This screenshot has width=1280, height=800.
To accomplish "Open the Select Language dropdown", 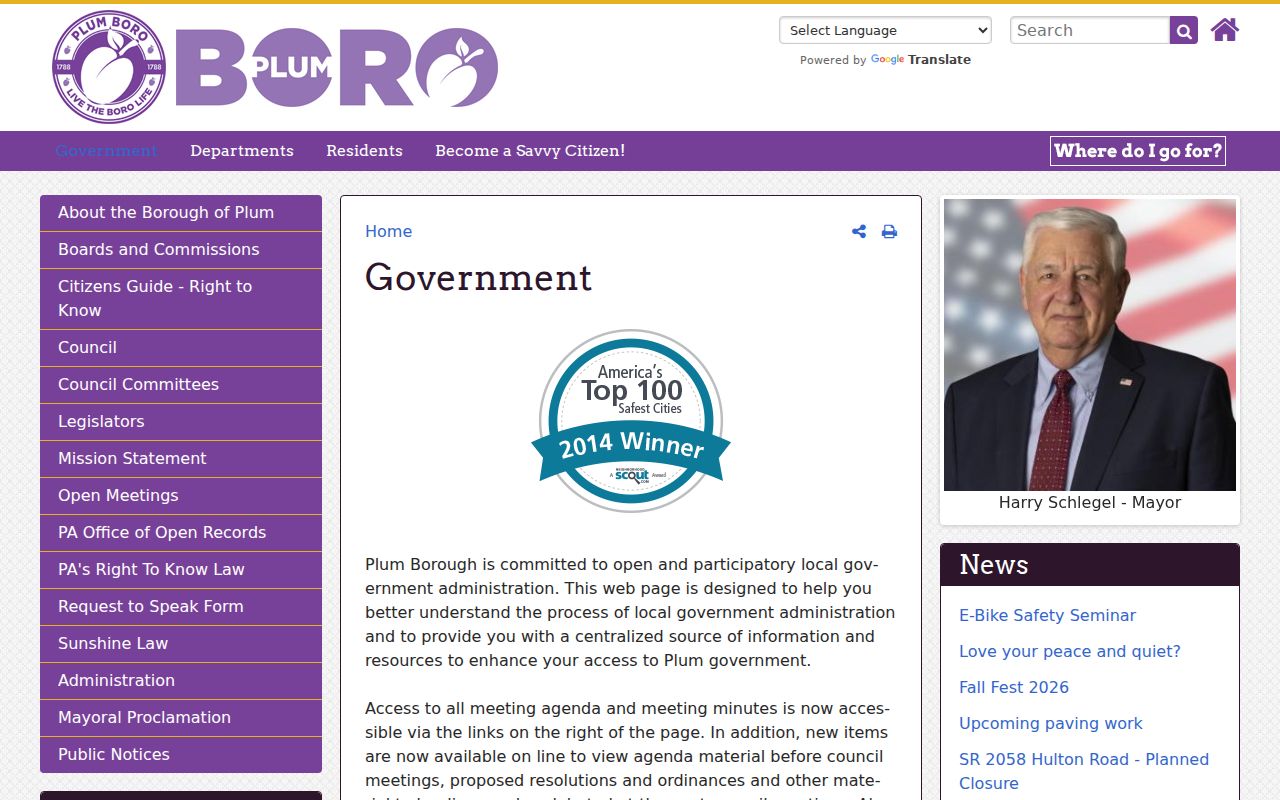I will [x=885, y=30].
